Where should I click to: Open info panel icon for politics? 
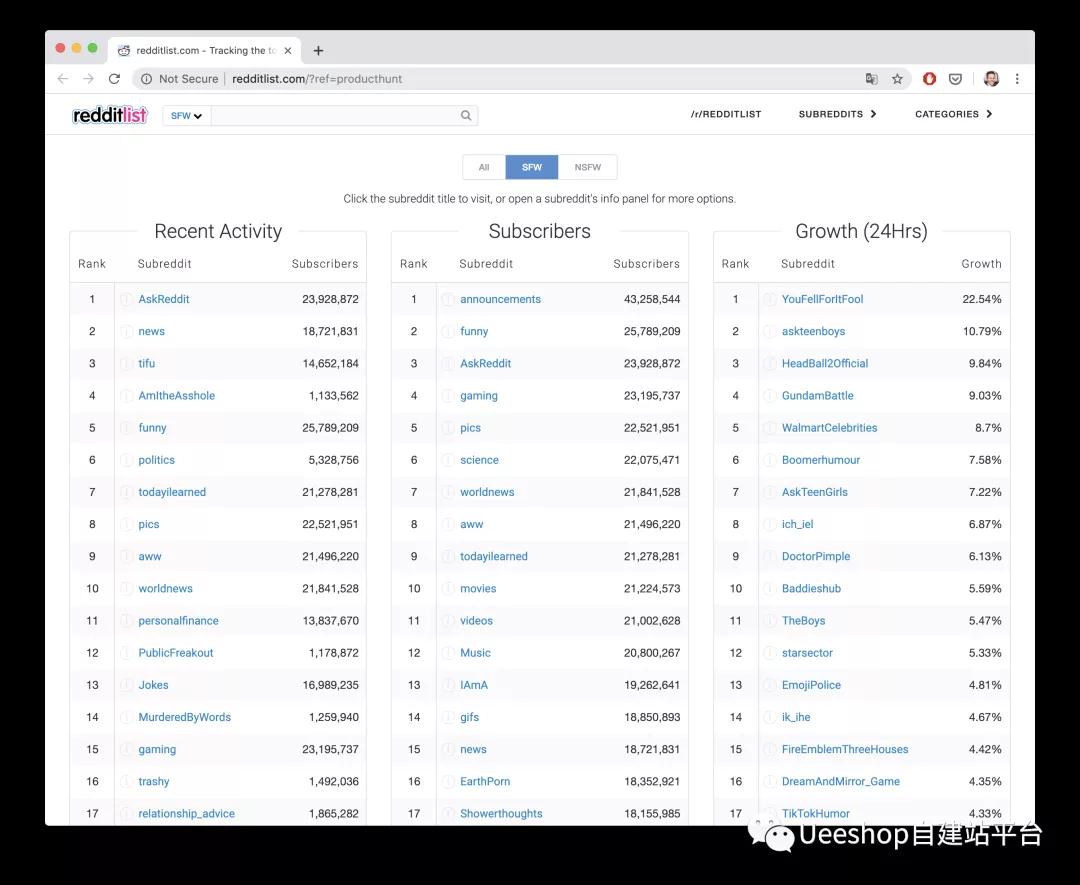[126, 459]
